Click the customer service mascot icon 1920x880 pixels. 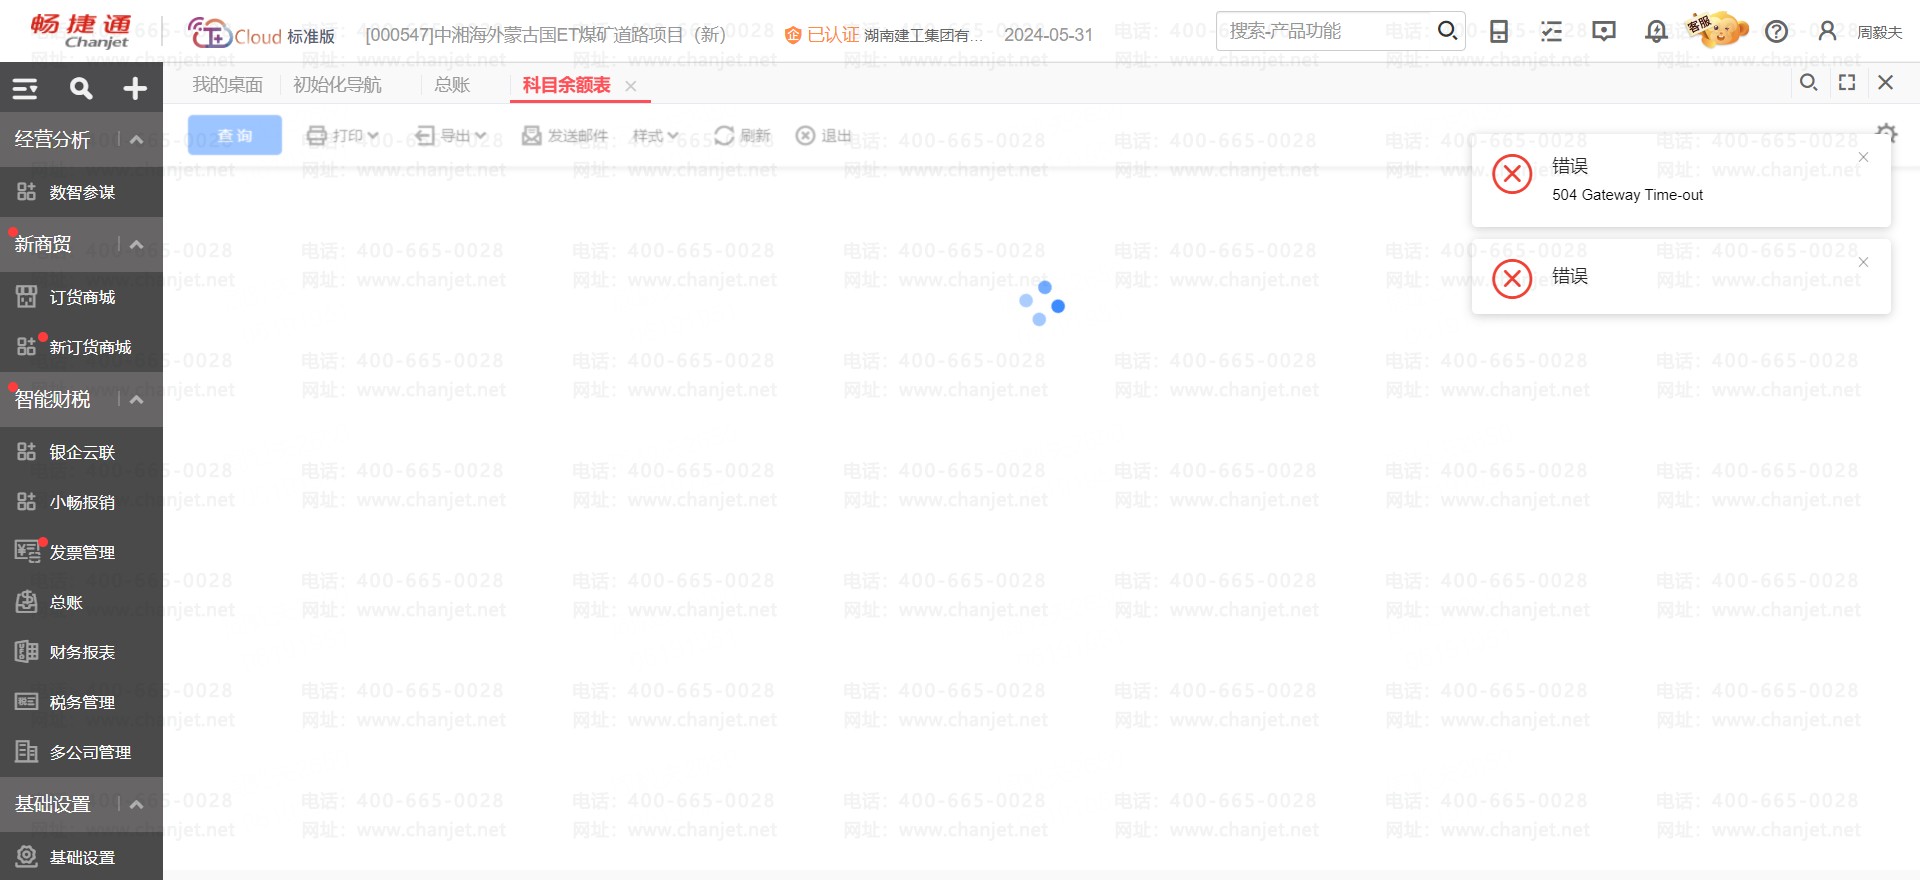tap(1717, 30)
